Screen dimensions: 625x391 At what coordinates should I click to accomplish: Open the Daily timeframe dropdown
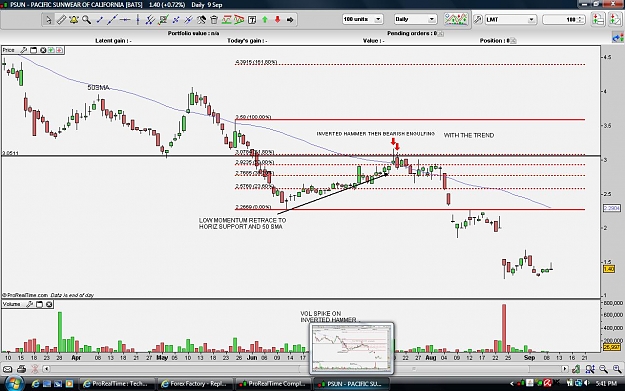point(415,19)
